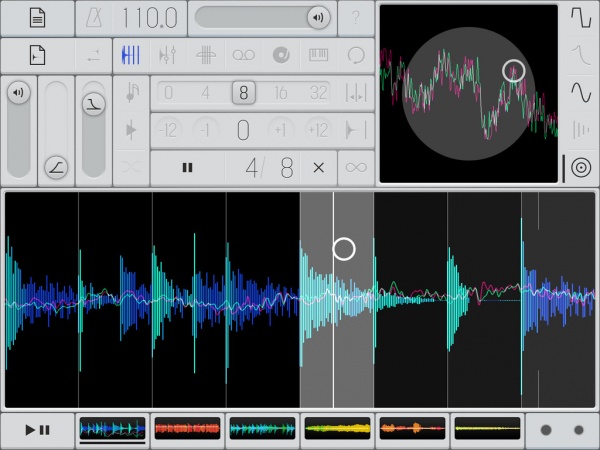The height and width of the screenshot is (450, 600).
Task: Select the thin yellow waveform thumbnail
Action: tap(488, 429)
